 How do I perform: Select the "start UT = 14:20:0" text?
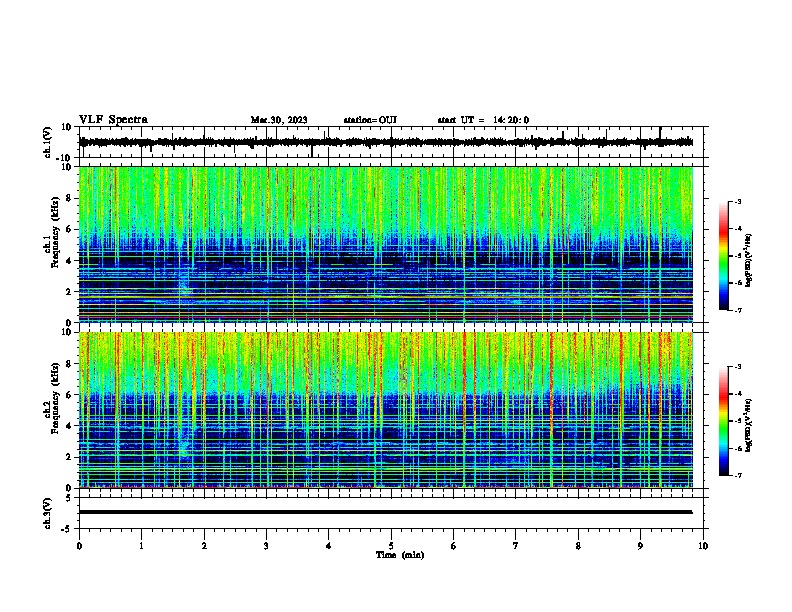tap(483, 120)
